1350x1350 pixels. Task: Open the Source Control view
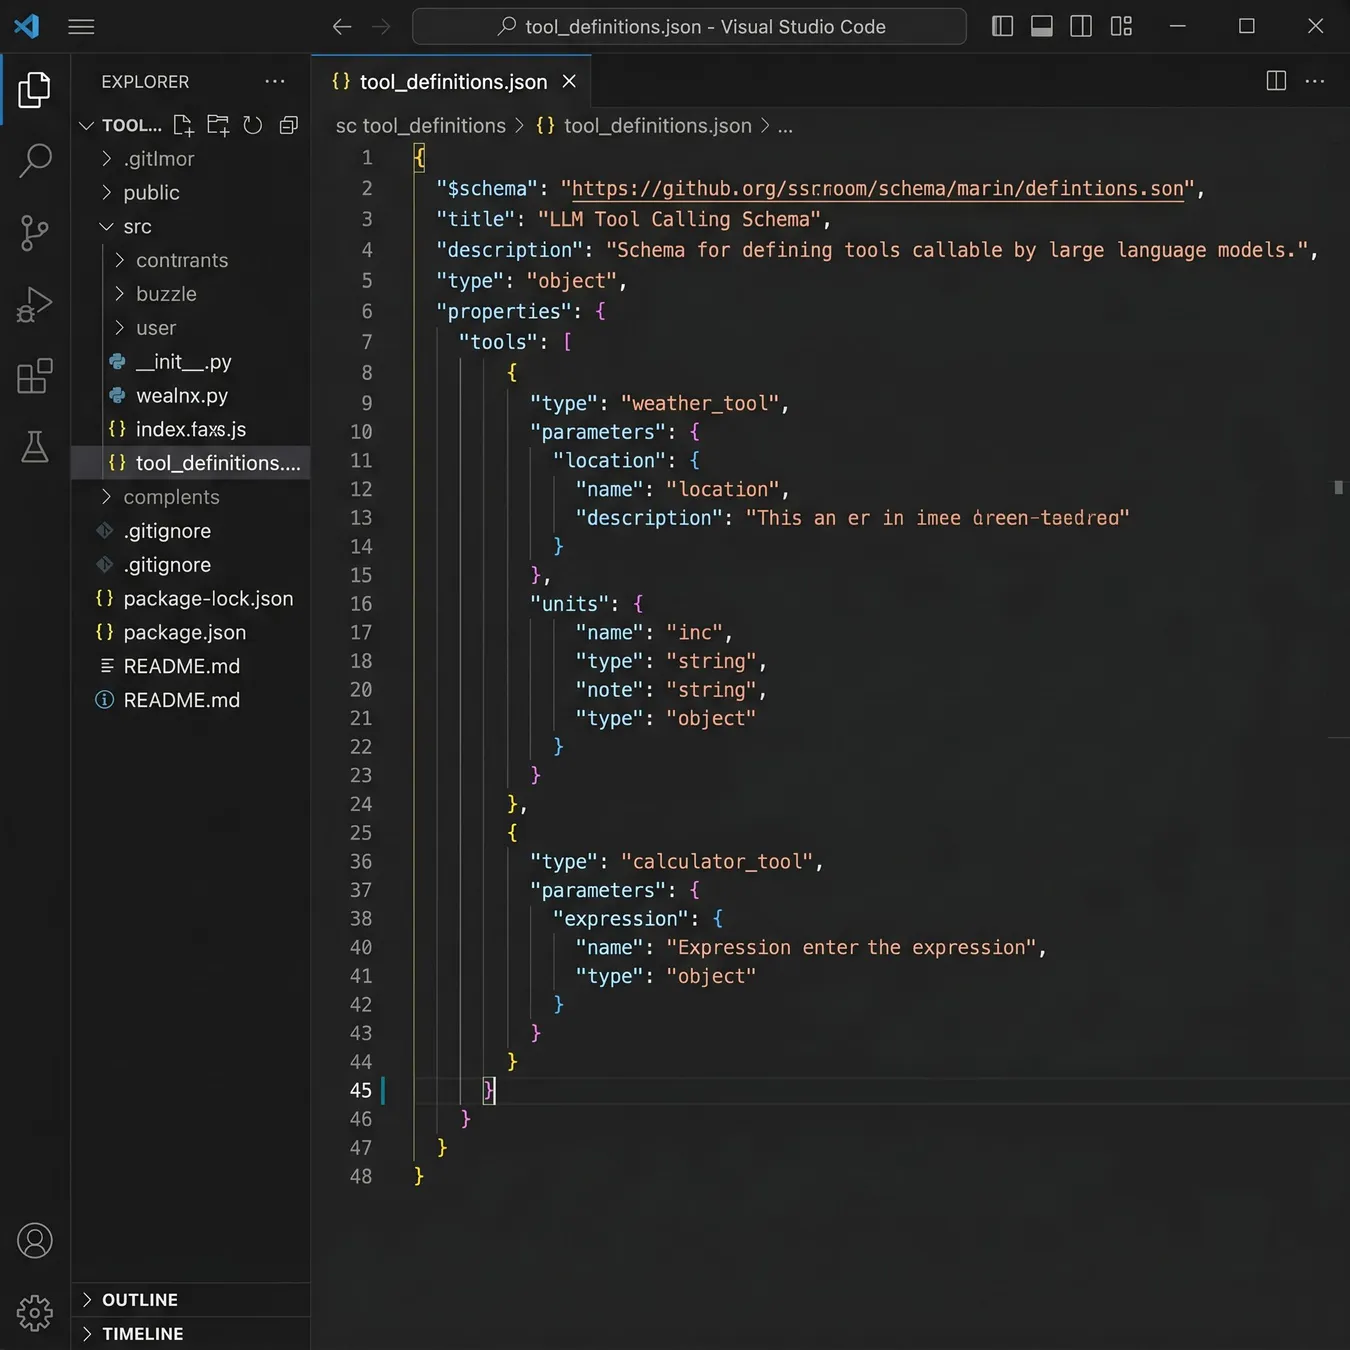point(35,232)
